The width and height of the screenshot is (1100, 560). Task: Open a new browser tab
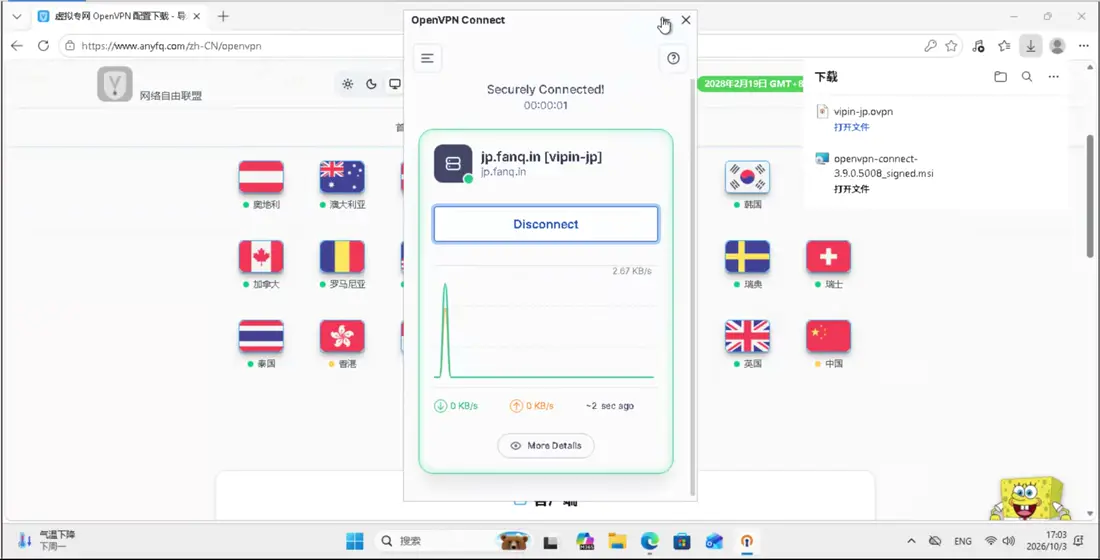click(223, 16)
